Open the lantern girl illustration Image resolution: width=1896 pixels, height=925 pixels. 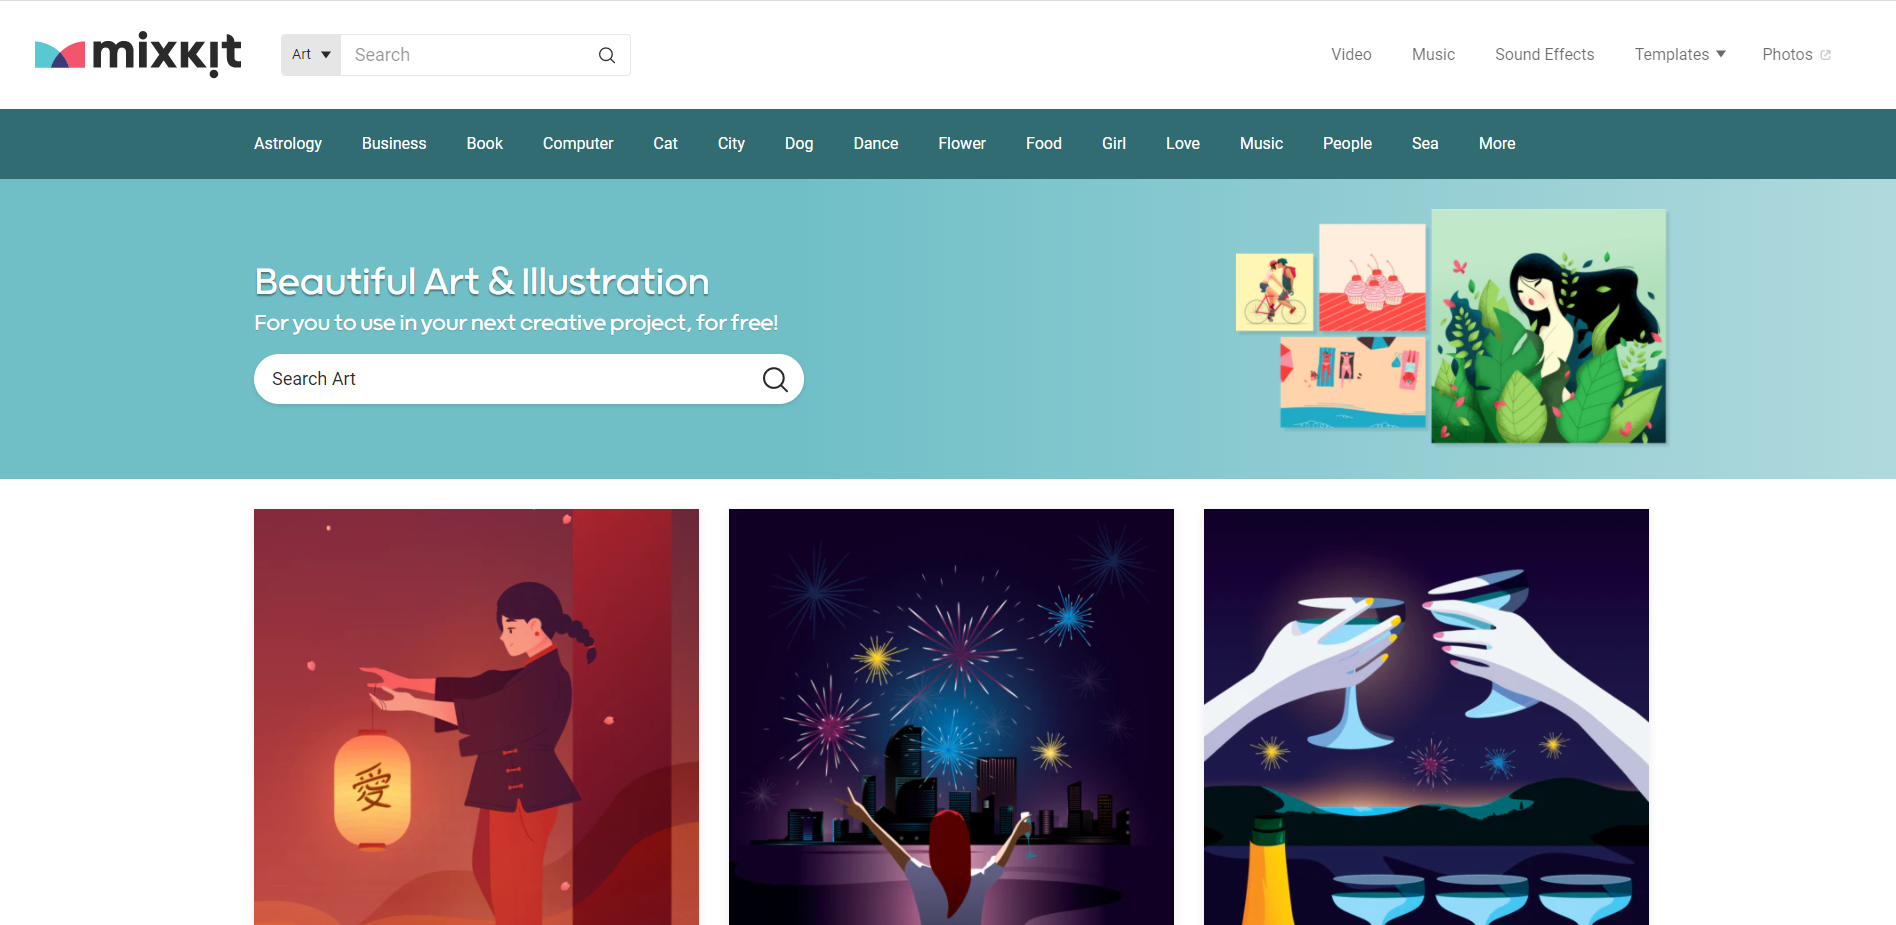[x=476, y=717]
